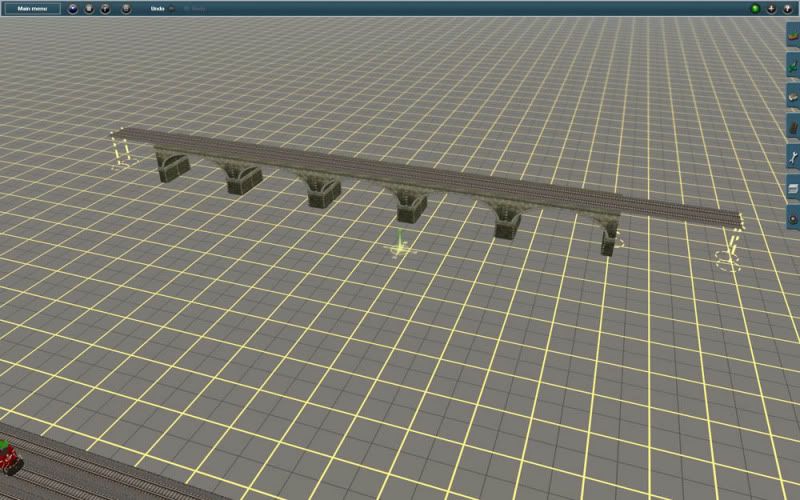Open the Tools tab with wrench icon
This screenshot has height=500, width=800.
coord(793,157)
